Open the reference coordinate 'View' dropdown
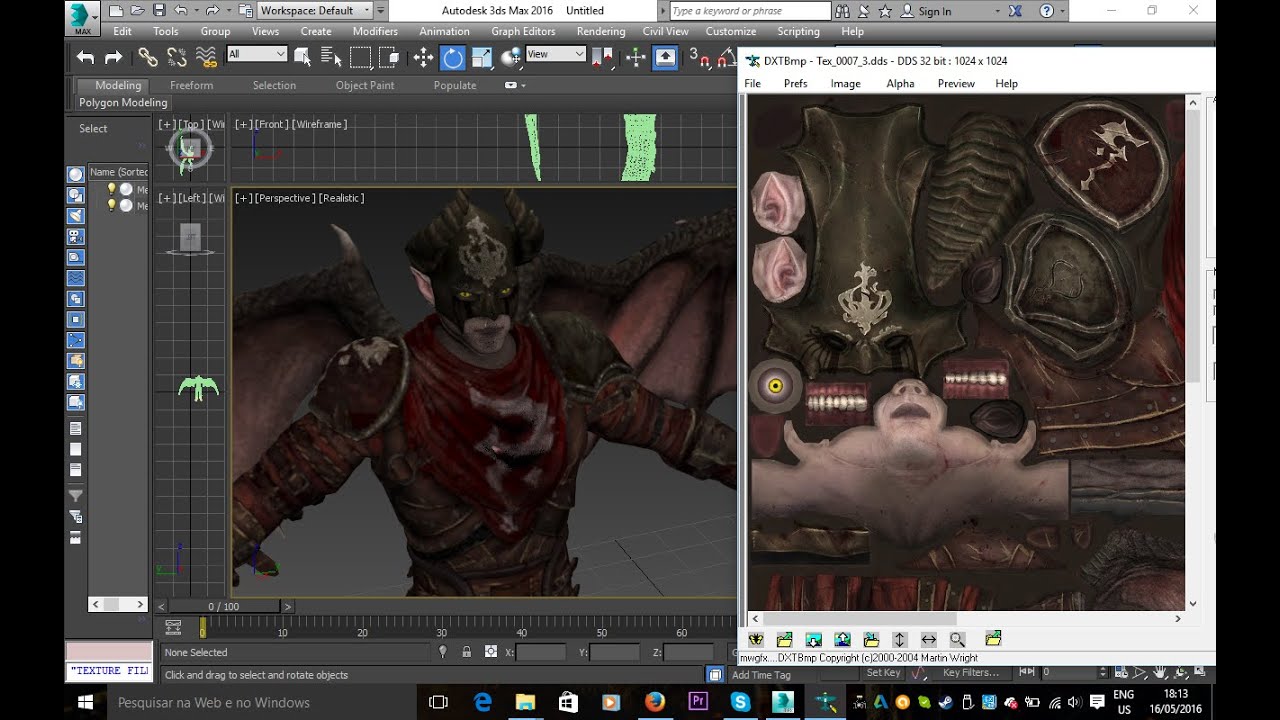This screenshot has width=1280, height=720. pyautogui.click(x=555, y=54)
